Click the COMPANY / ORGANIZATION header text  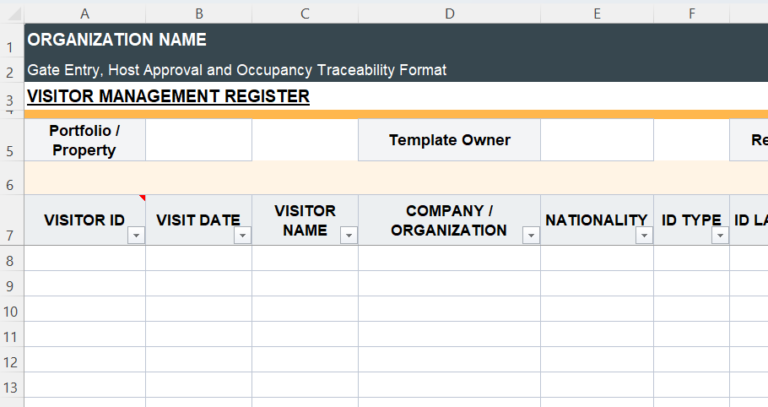coord(449,220)
